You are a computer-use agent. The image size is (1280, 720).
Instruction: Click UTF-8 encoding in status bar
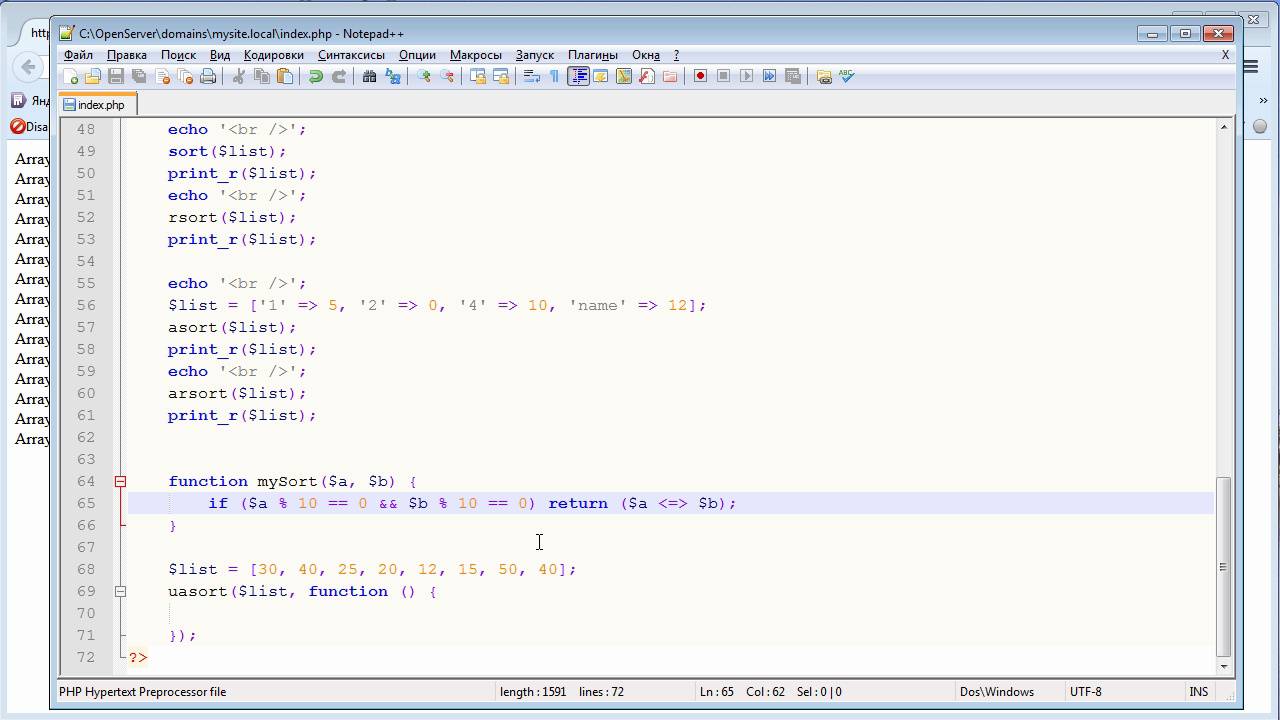click(1085, 691)
